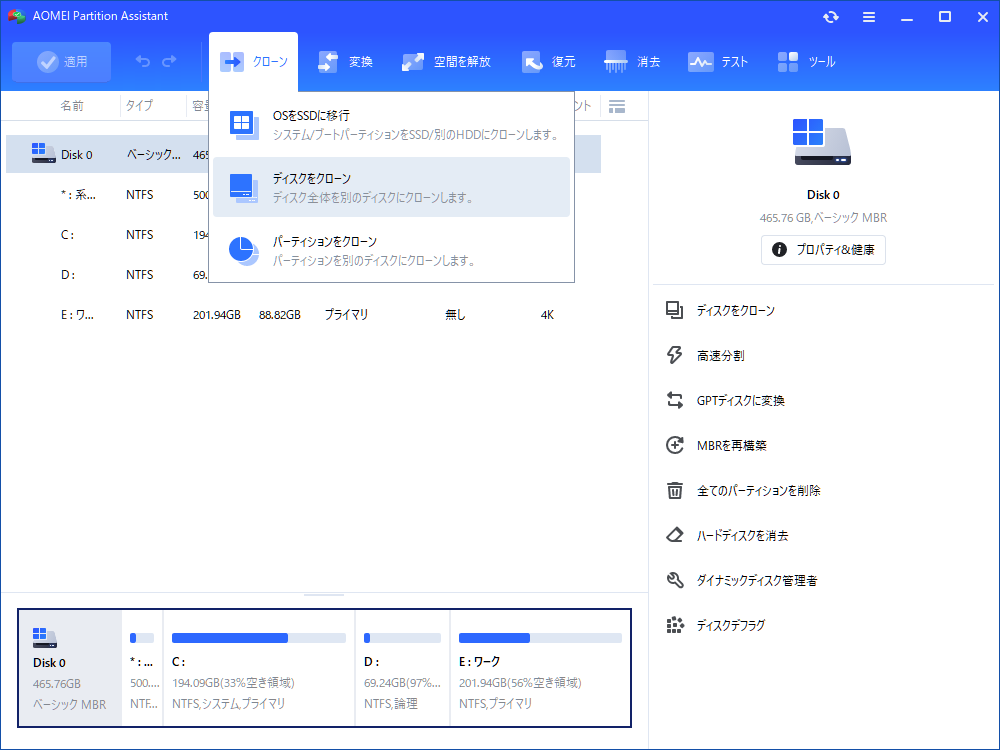Click the disk clone icon in the sidebar
1000x750 pixels.
[x=675, y=311]
